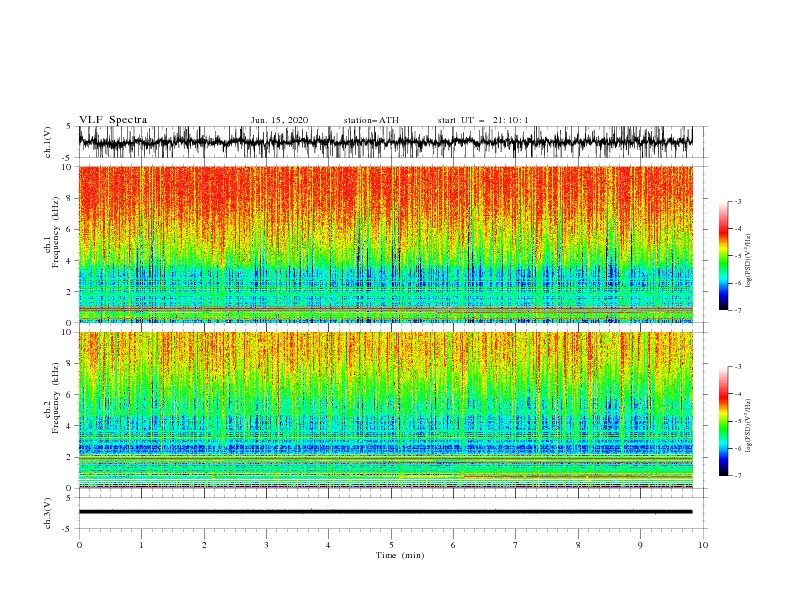The width and height of the screenshot is (792, 612).
Task: Click the "6" kHz tick on ch.1 frequency axis
Action: pyautogui.click(x=70, y=230)
